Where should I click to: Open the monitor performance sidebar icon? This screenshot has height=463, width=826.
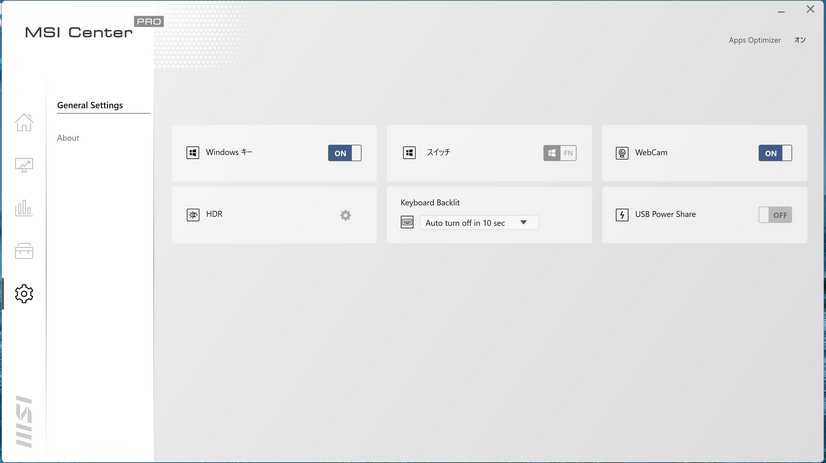coord(24,165)
